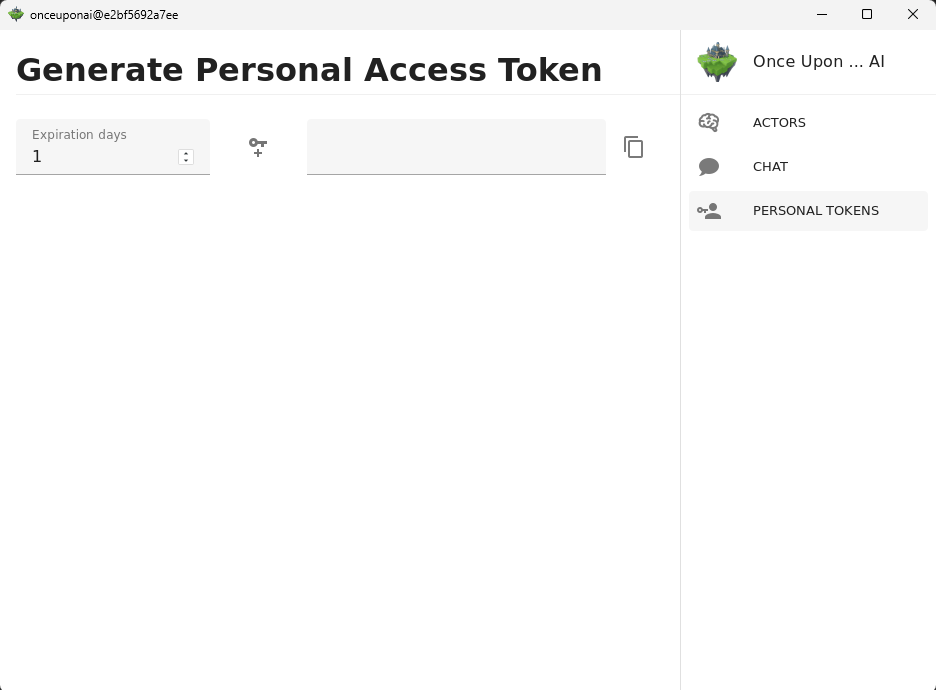The height and width of the screenshot is (690, 936).
Task: Go to the CHAT menu entry
Action: tap(770, 167)
